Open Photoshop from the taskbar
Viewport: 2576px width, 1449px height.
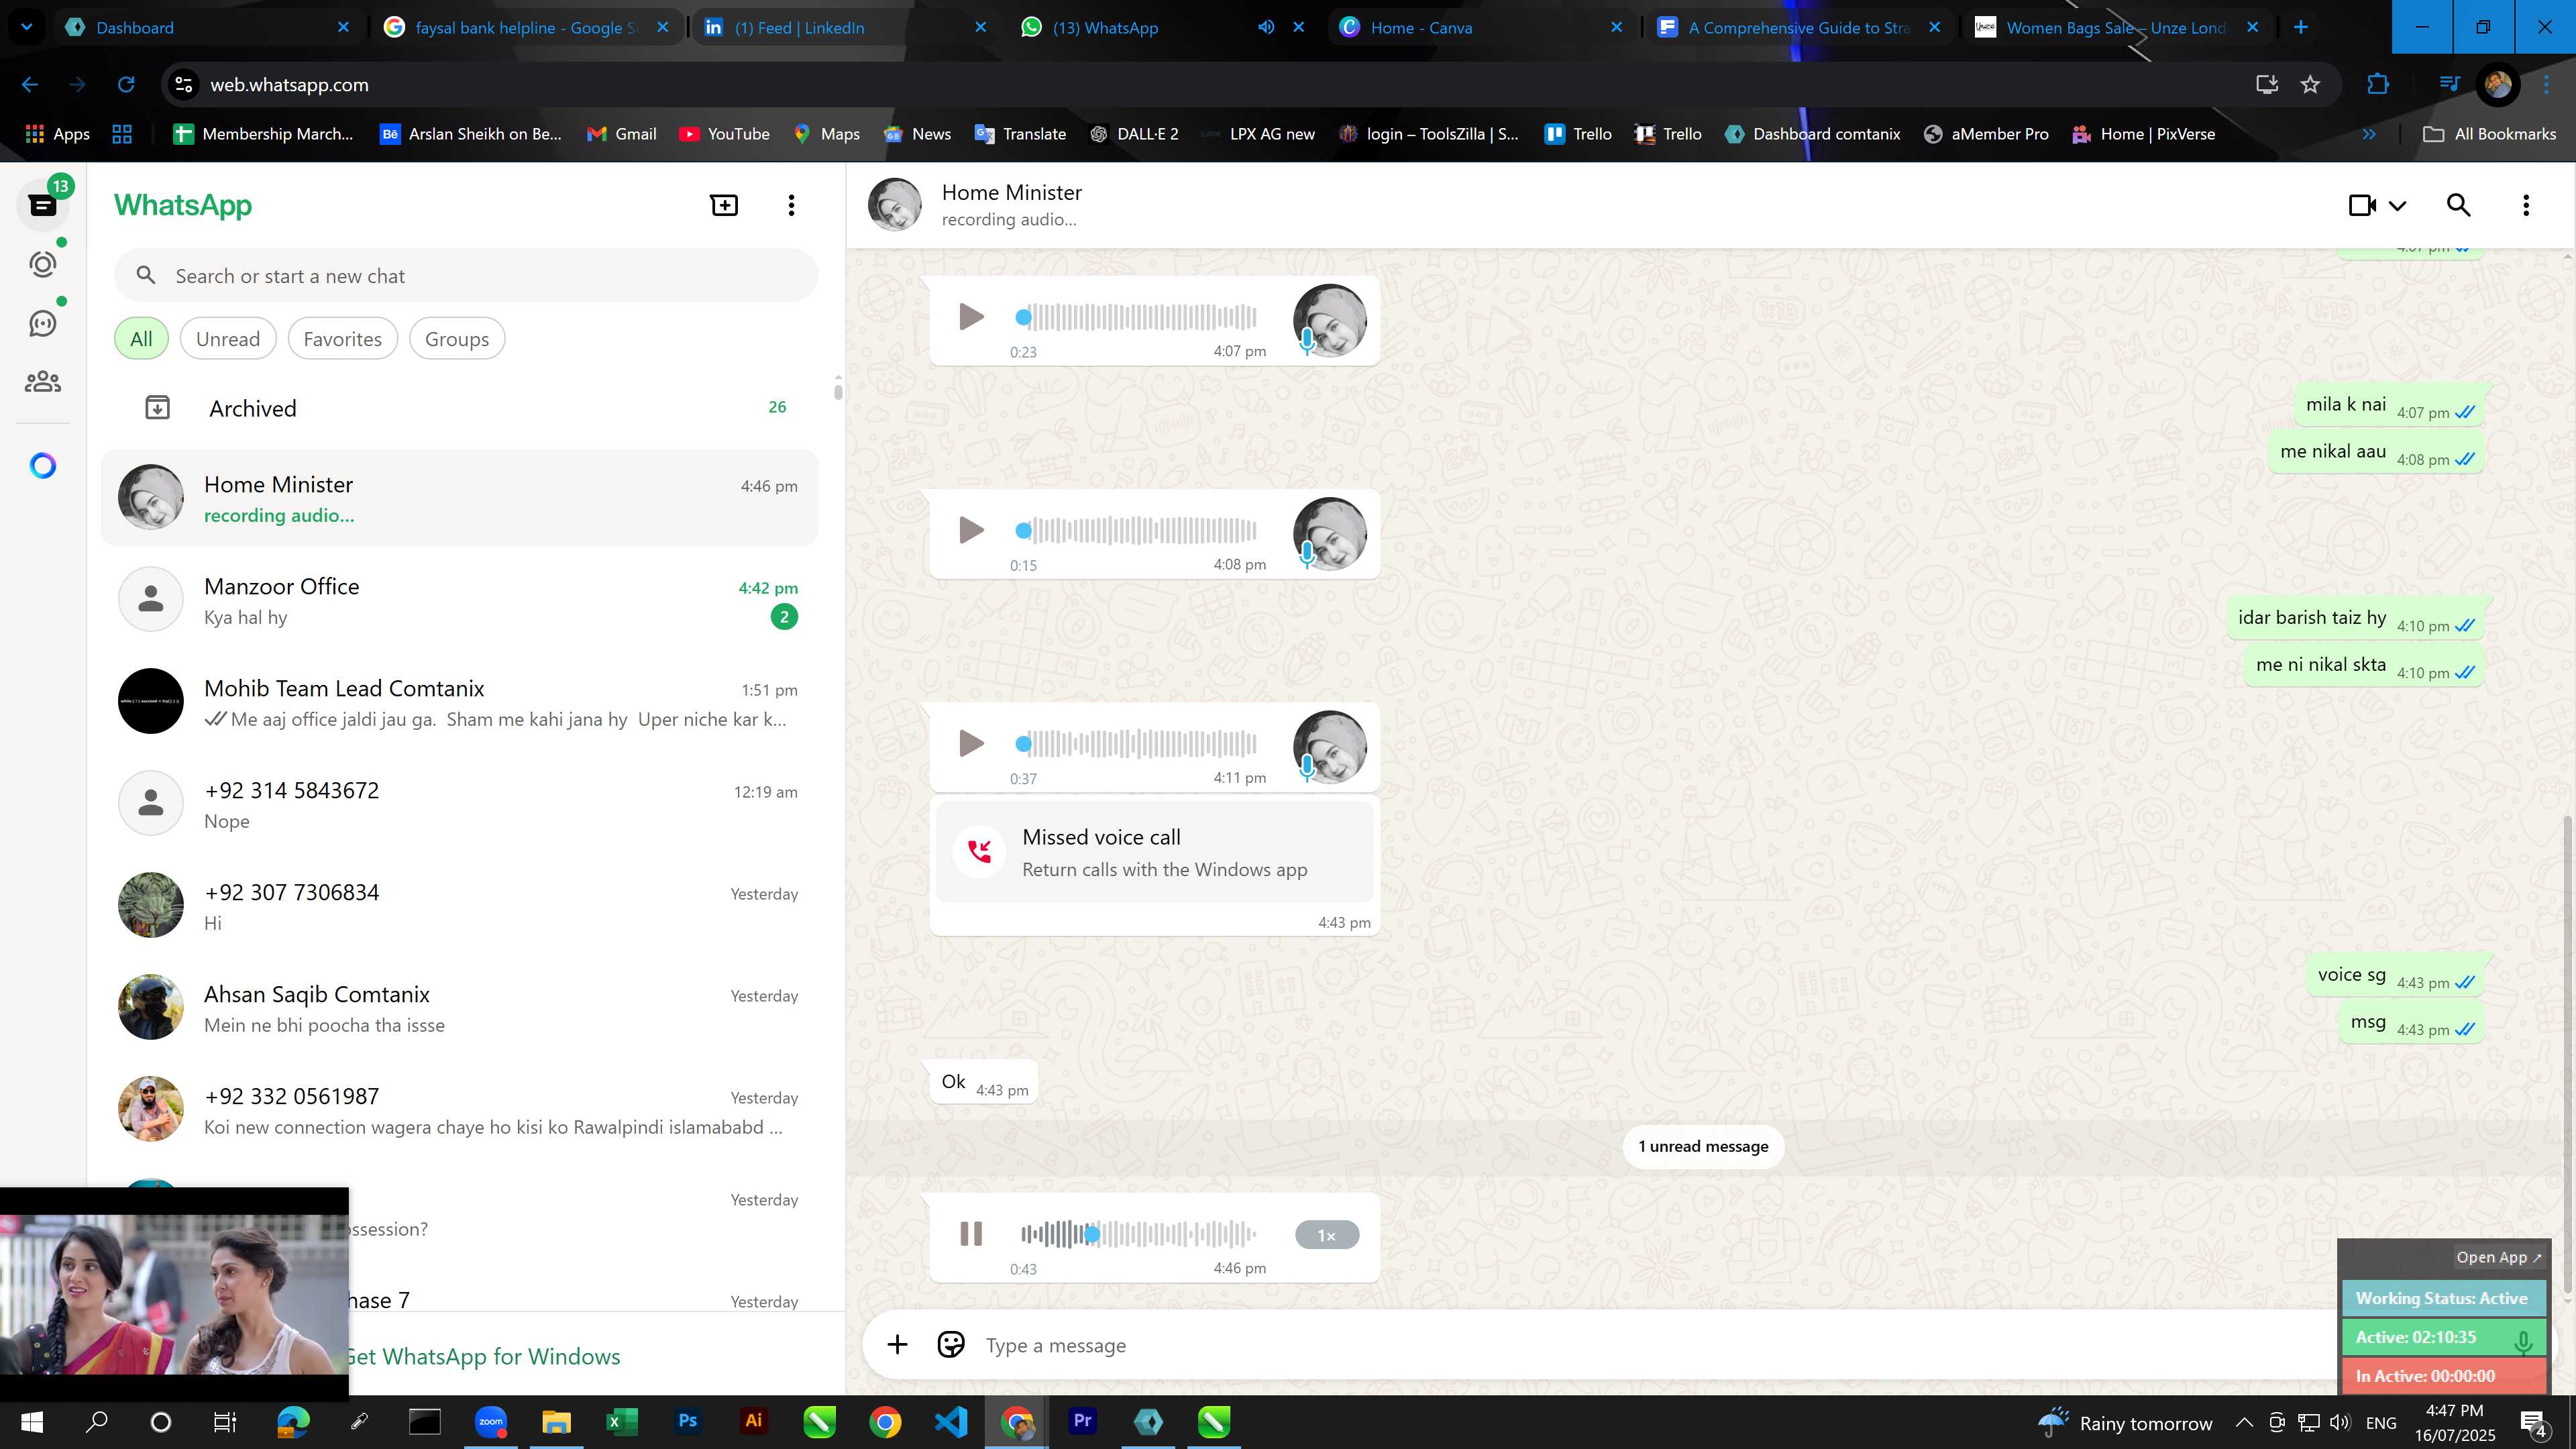(x=688, y=1421)
